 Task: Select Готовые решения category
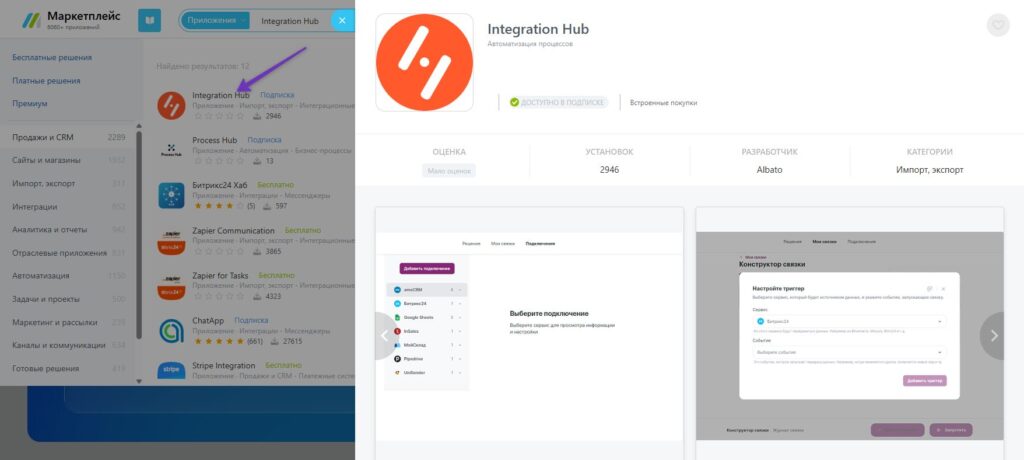(68, 369)
